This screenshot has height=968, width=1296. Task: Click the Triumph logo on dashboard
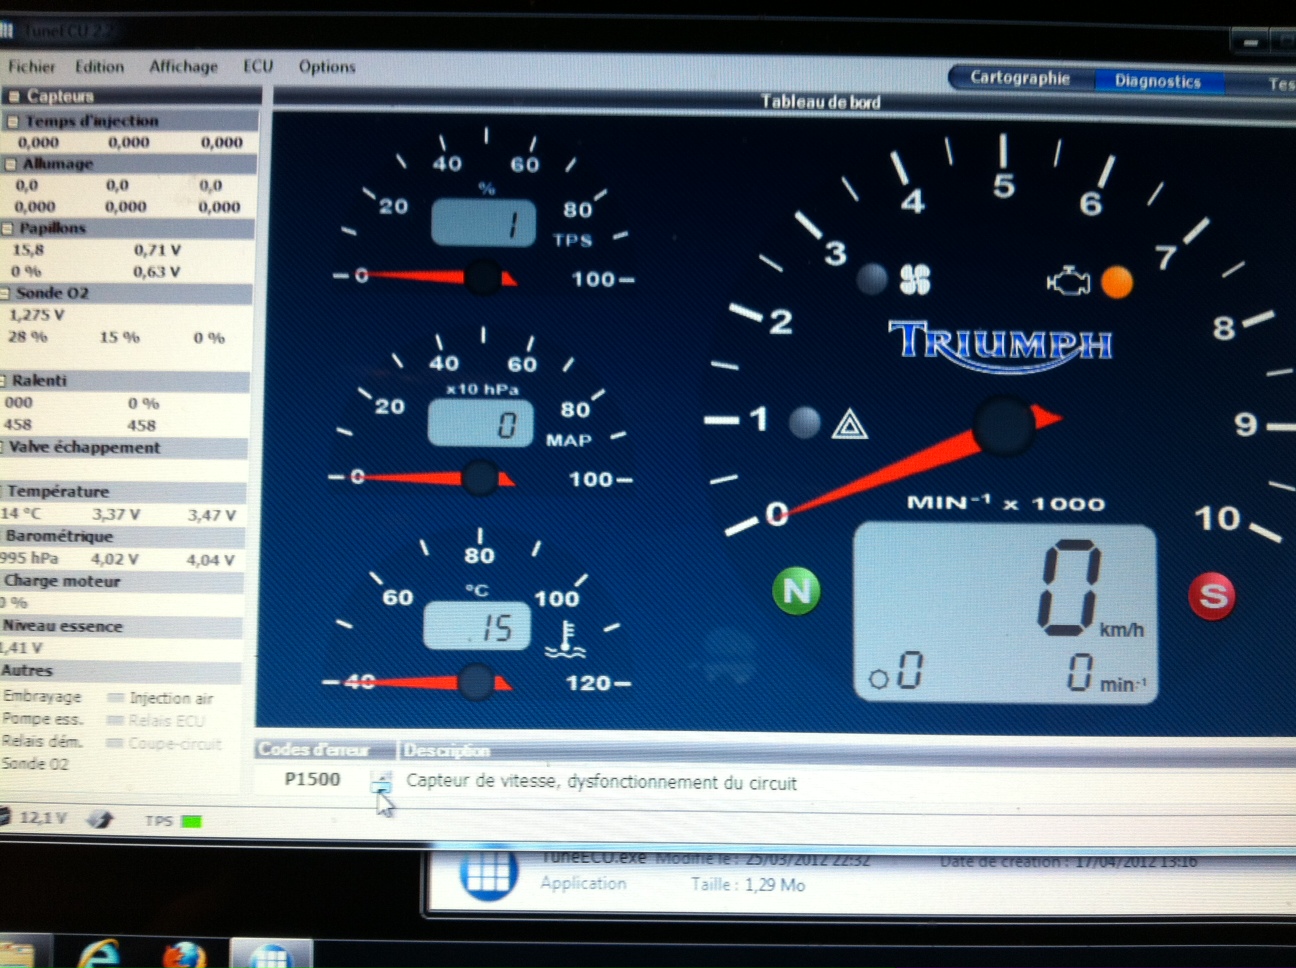click(1001, 346)
